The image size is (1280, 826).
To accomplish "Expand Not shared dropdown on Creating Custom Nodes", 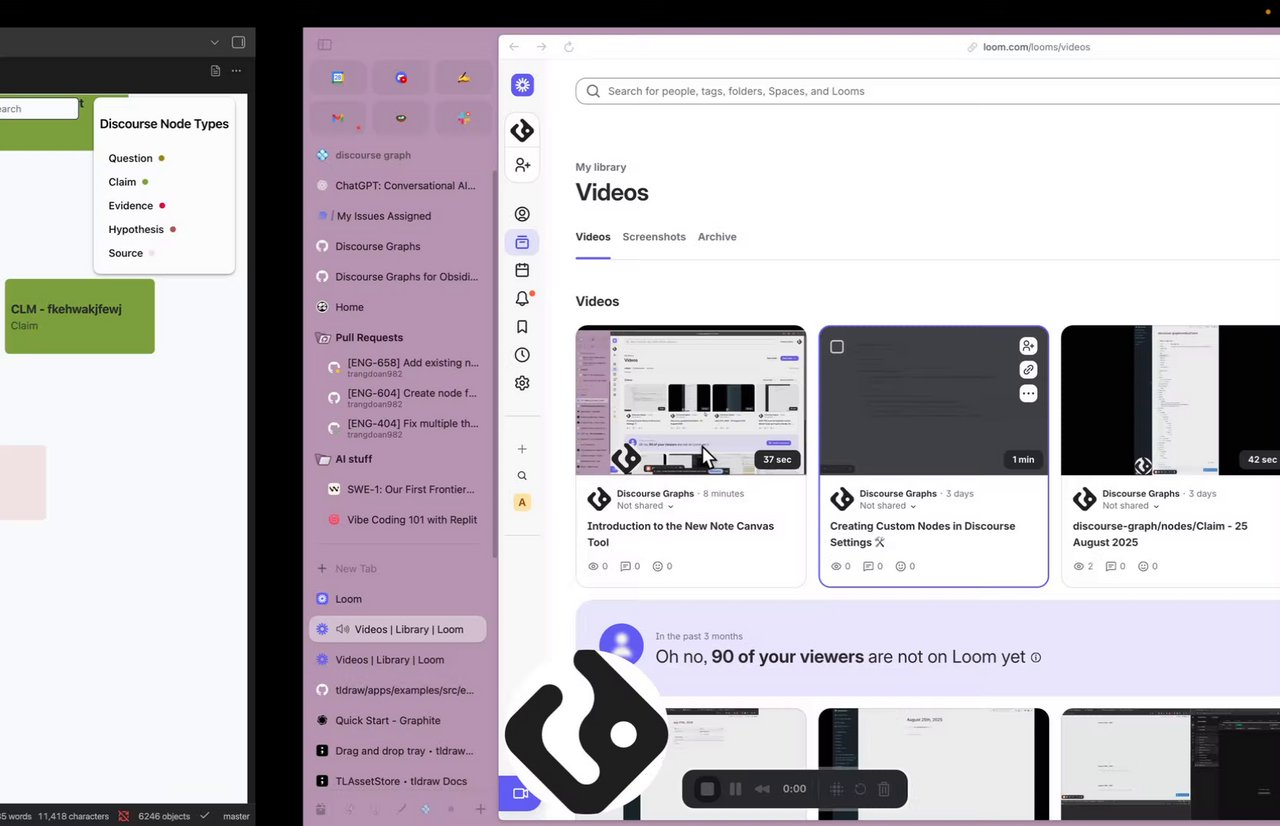I will (x=888, y=506).
